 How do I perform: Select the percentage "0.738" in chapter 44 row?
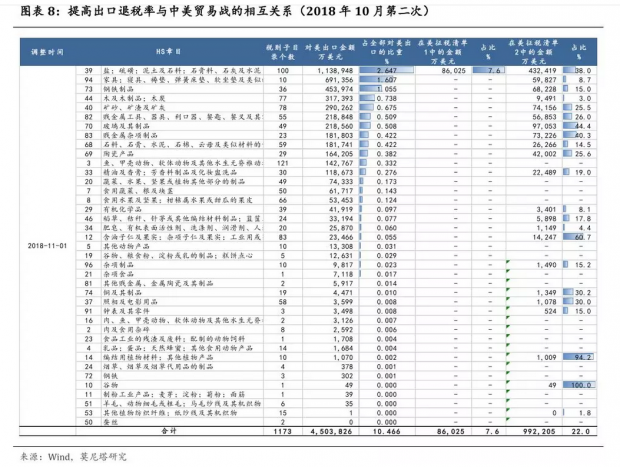(387, 98)
